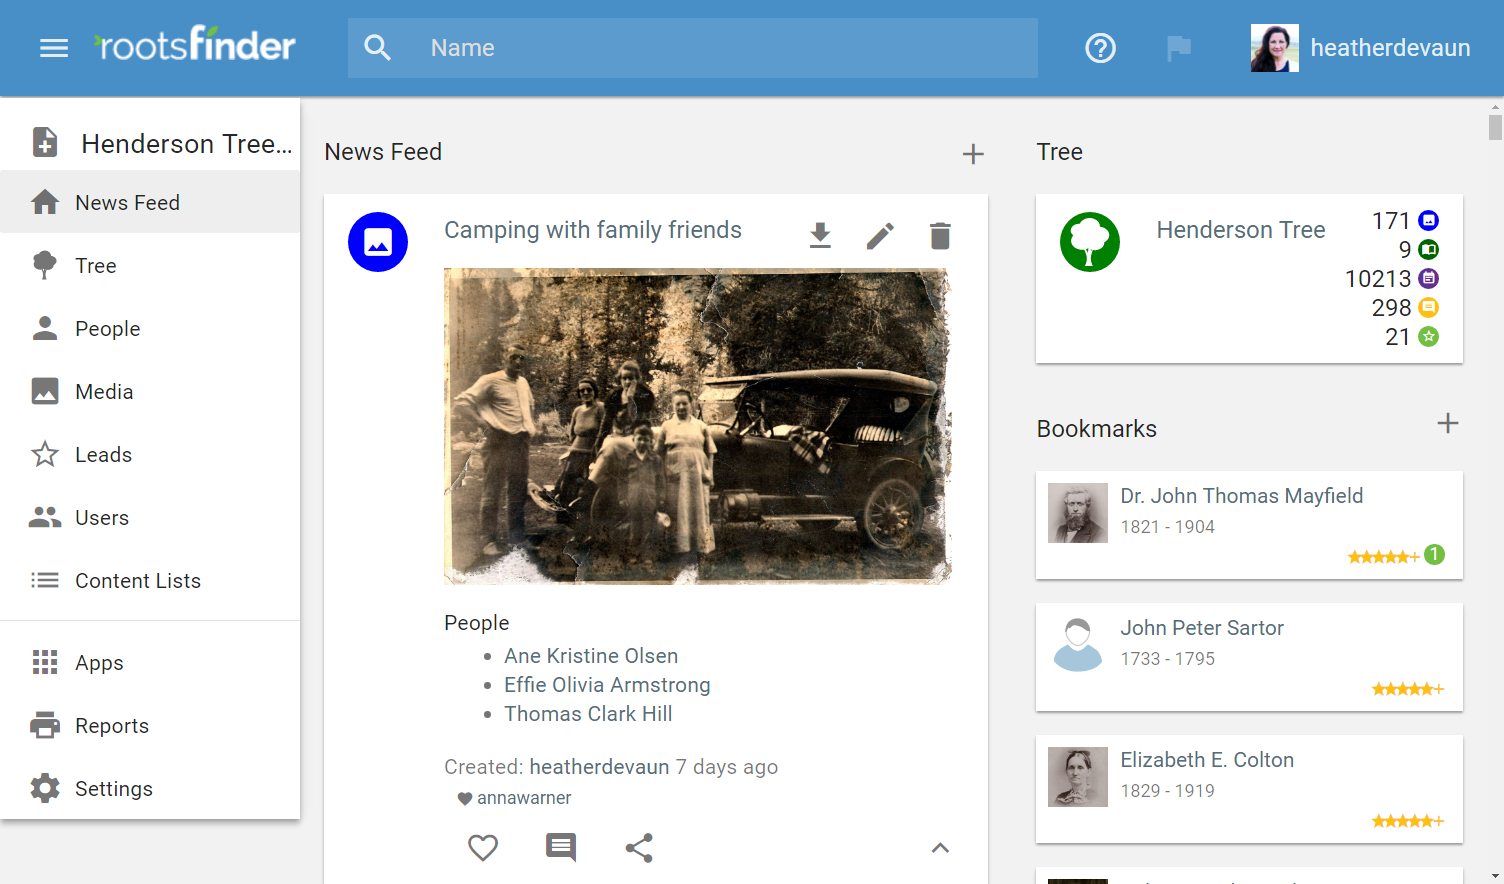Viewport: 1504px width, 884px height.
Task: Collapse the camping post with chevron
Action: click(x=940, y=848)
